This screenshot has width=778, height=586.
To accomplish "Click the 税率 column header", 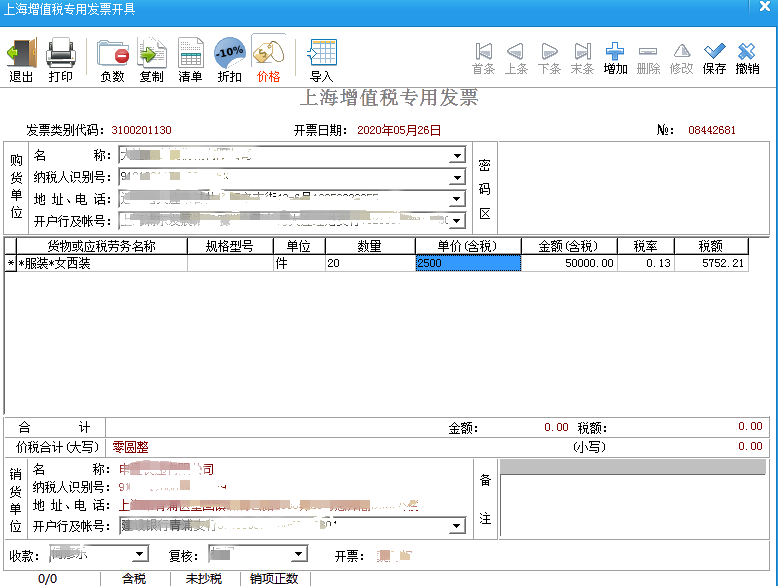I will coord(645,246).
